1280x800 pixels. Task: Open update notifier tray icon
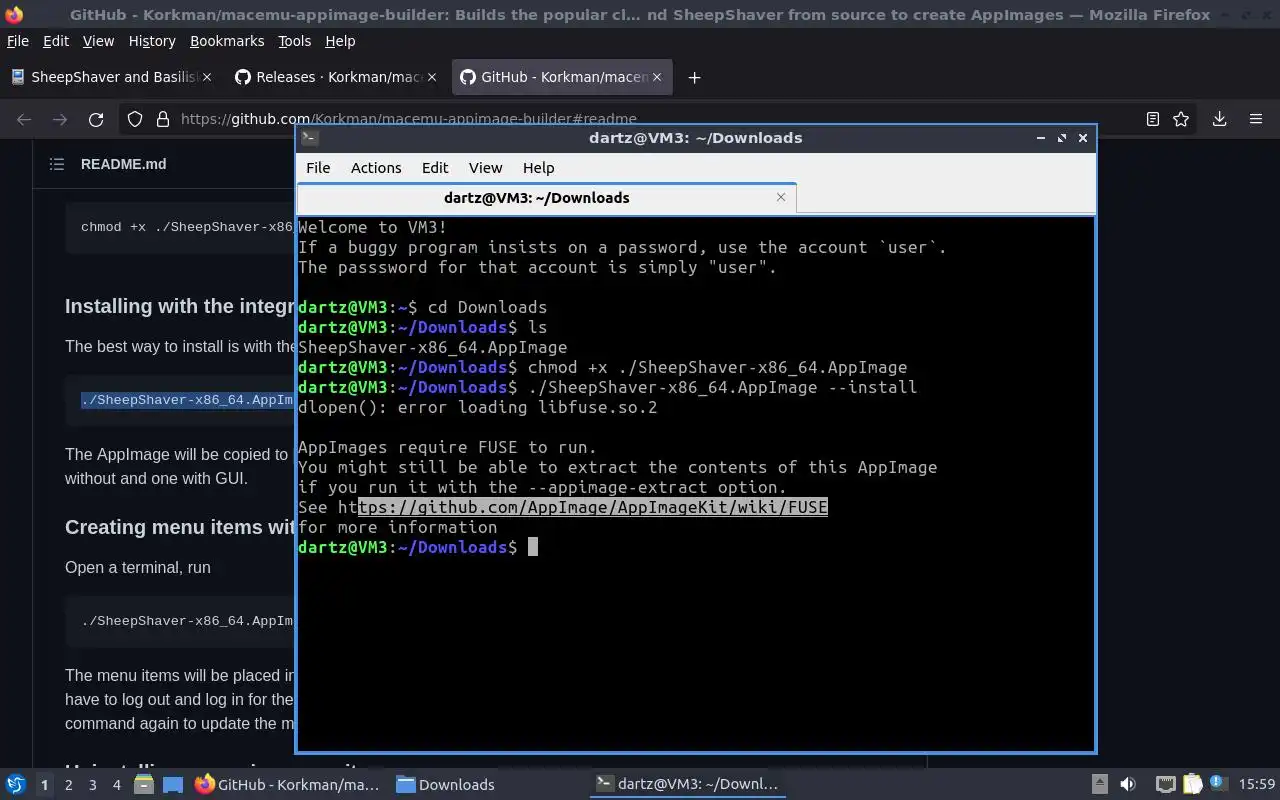(1219, 784)
